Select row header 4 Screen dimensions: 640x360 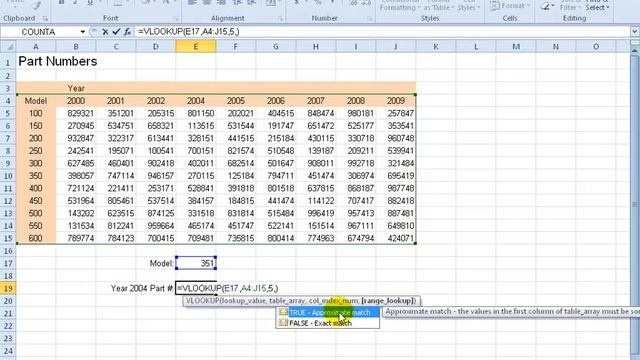coord(8,101)
